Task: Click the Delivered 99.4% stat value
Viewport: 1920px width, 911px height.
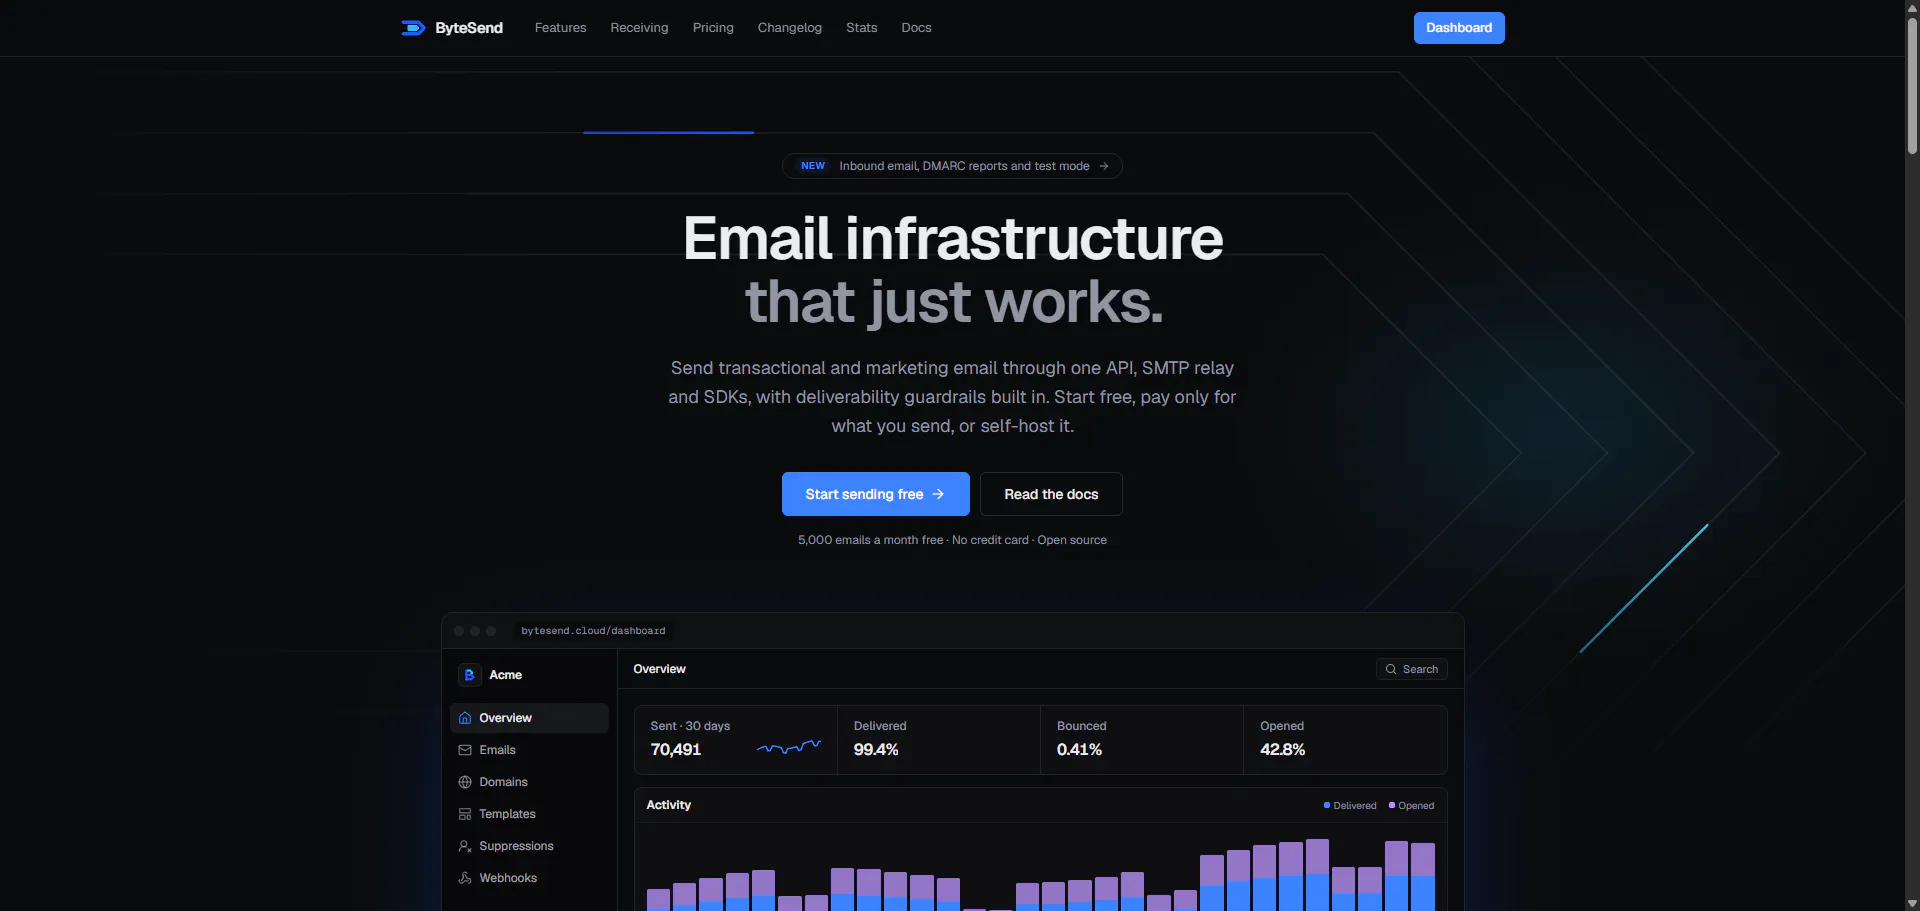Action: pos(876,750)
